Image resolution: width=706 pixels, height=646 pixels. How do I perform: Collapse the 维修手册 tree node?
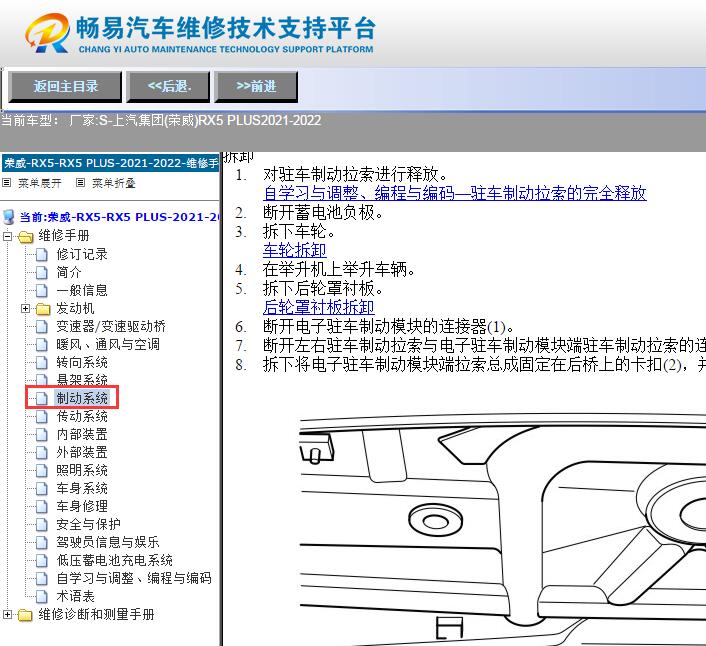pos(7,236)
